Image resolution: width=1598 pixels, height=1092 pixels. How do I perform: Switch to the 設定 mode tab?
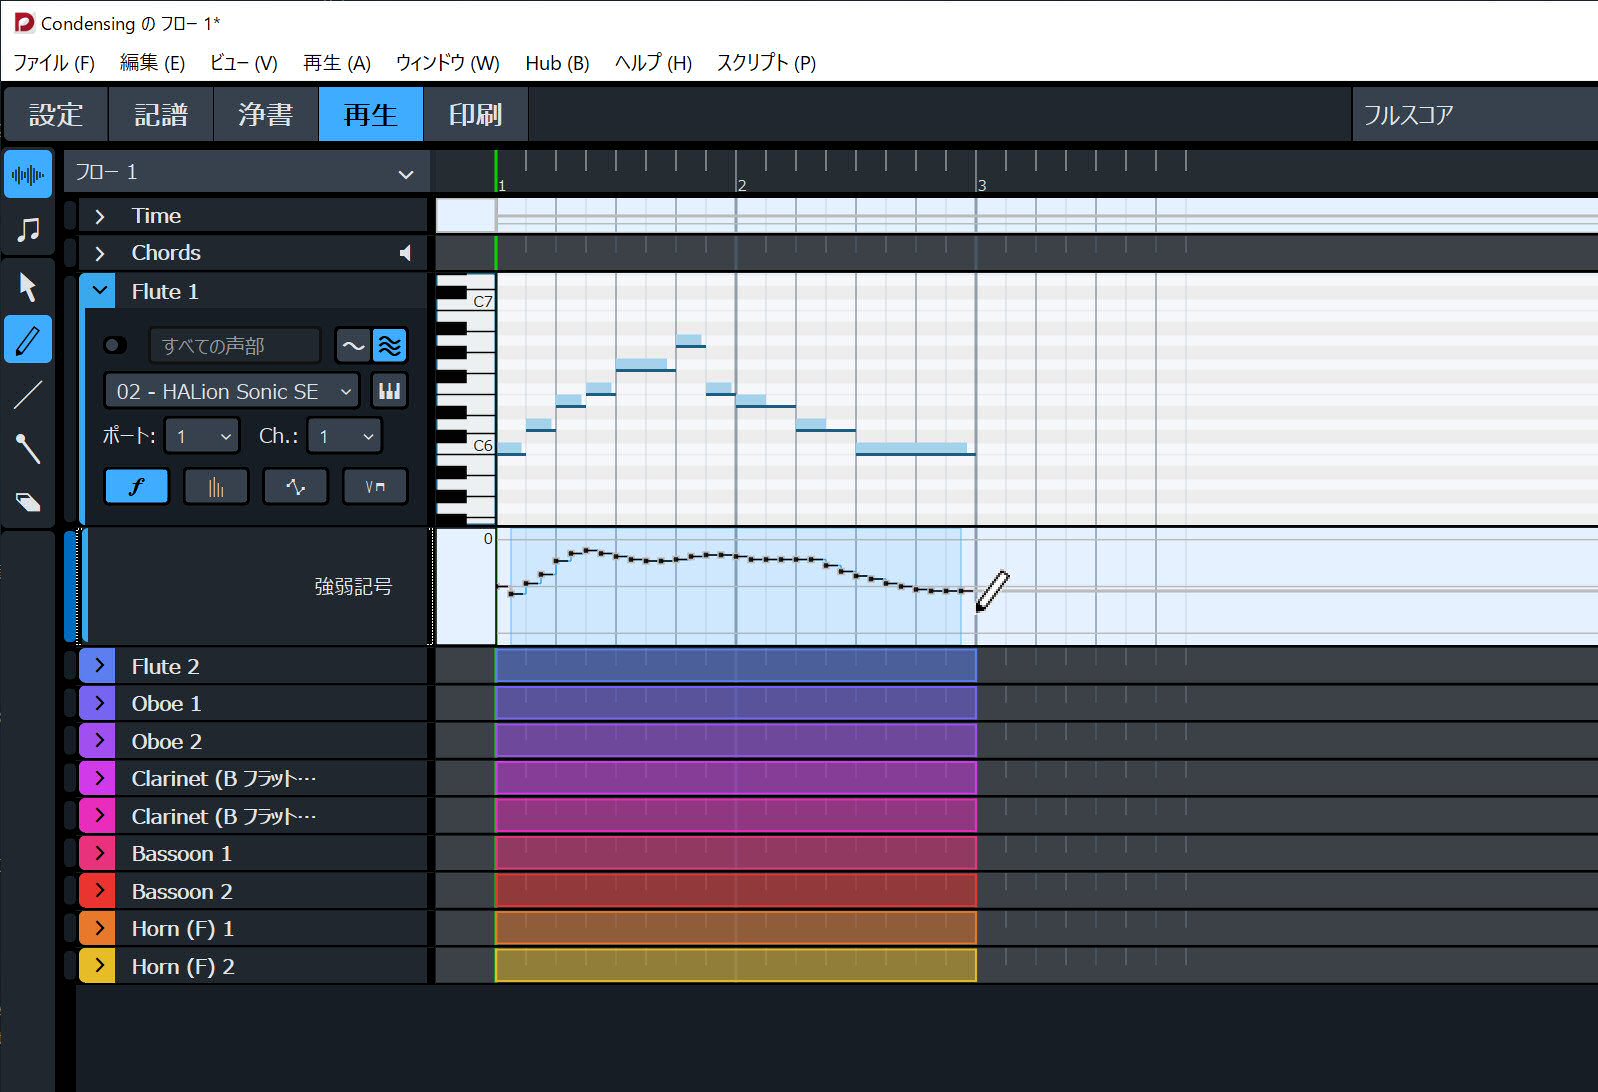click(x=56, y=114)
